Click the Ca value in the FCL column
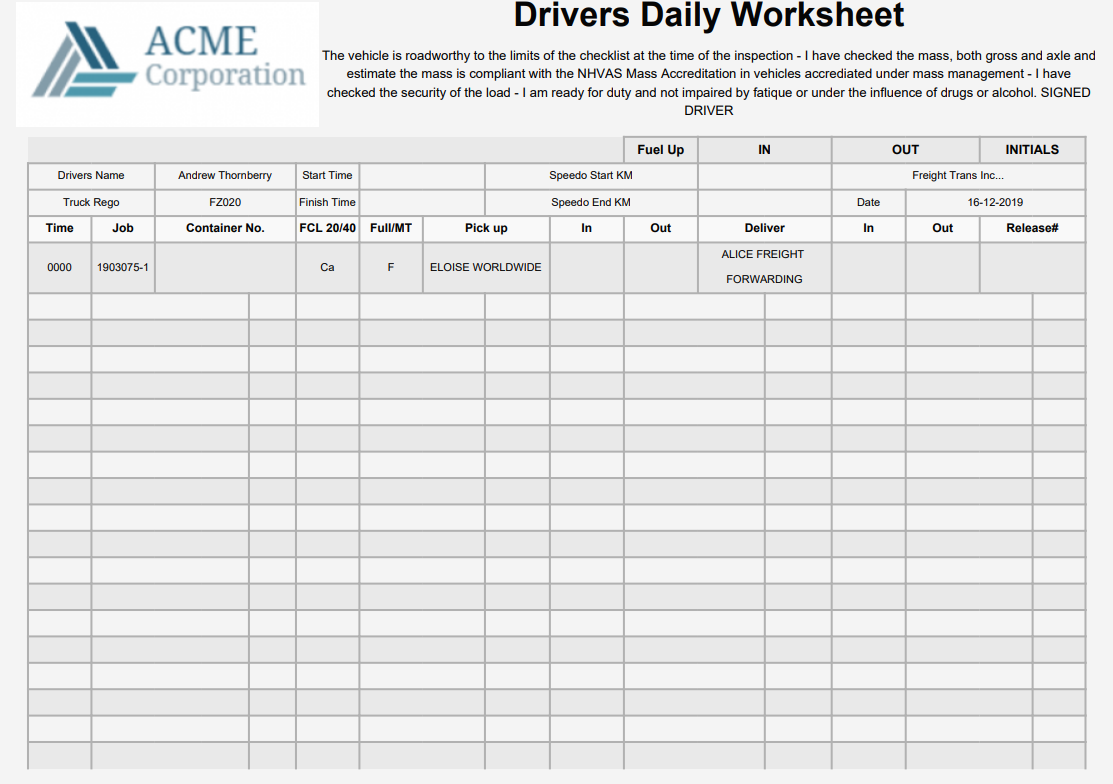Image resolution: width=1113 pixels, height=784 pixels. (327, 267)
